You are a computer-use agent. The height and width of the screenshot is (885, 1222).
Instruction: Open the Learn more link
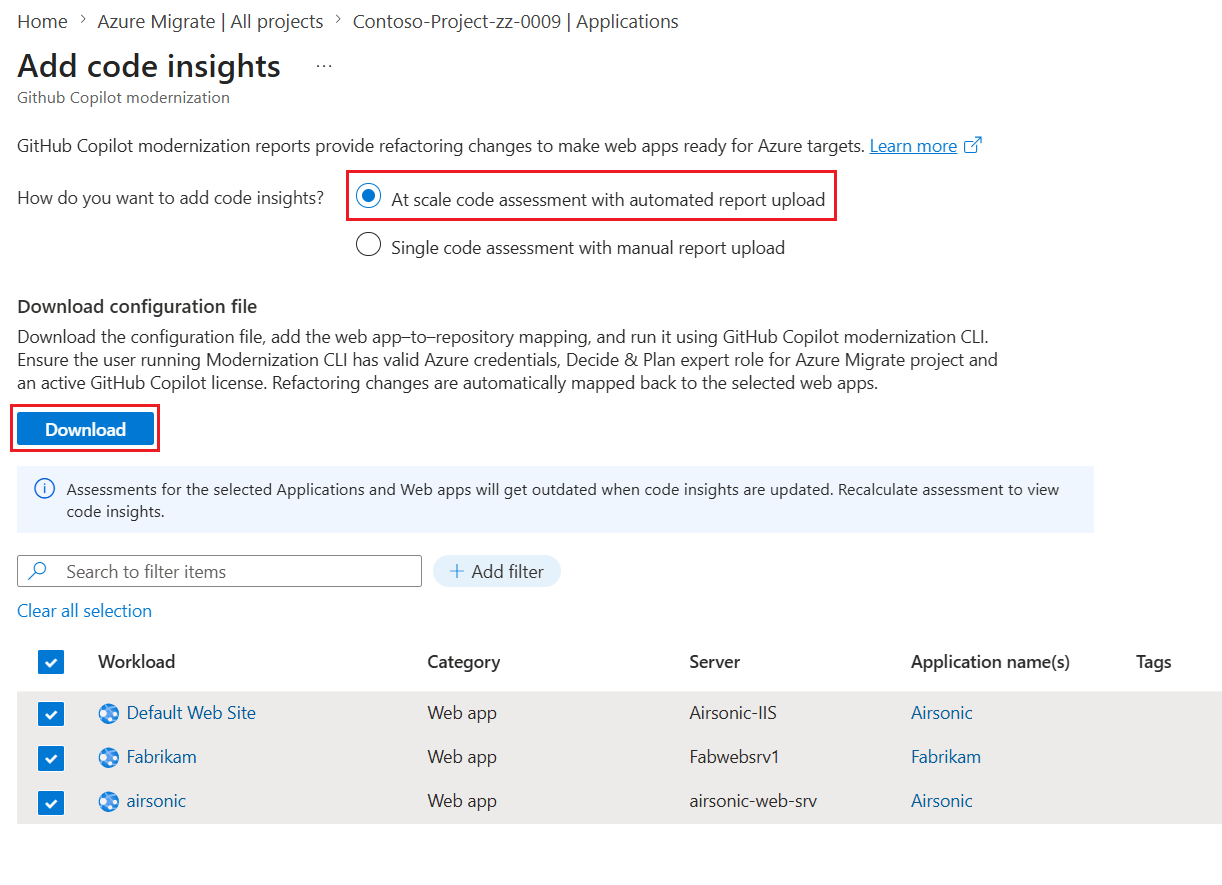click(x=913, y=146)
